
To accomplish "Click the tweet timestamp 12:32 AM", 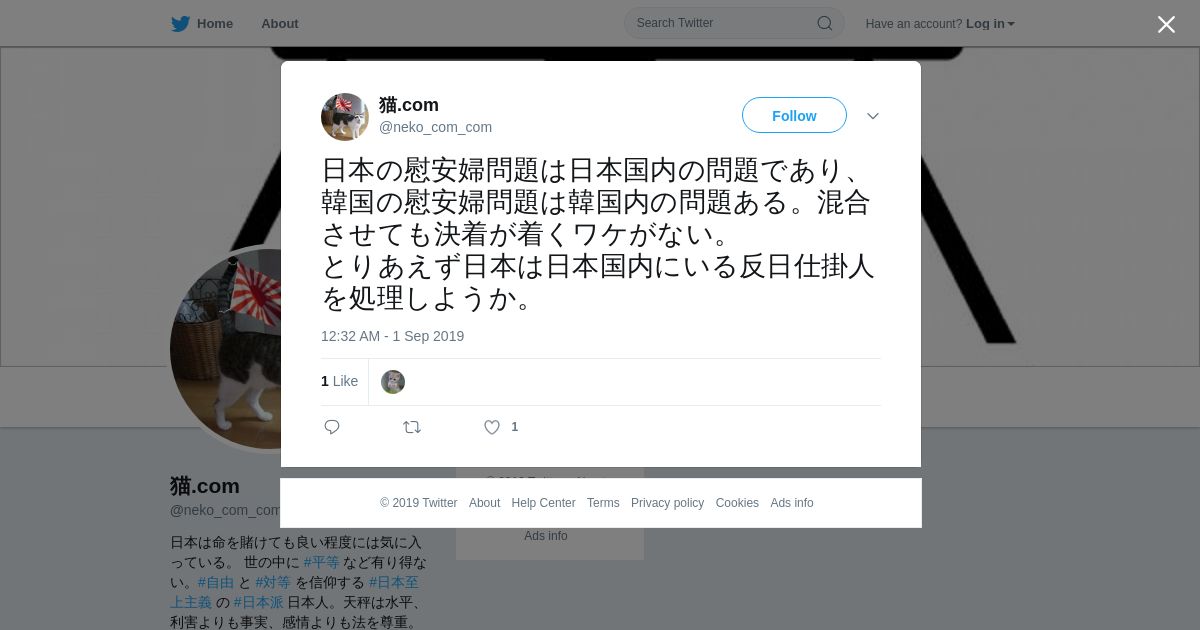I will click(x=392, y=336).
